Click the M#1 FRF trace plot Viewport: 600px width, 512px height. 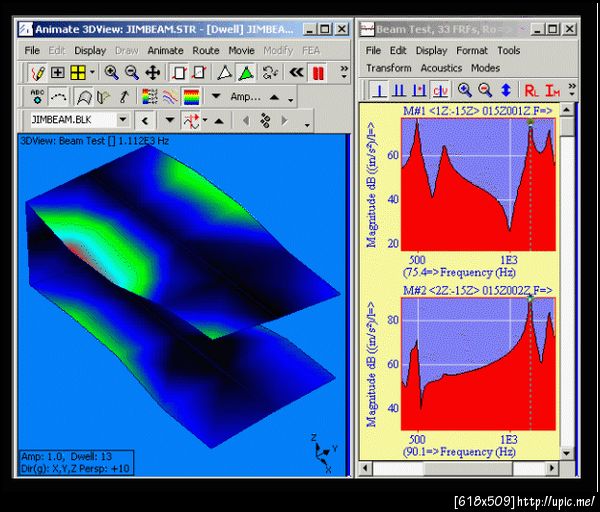click(x=478, y=184)
